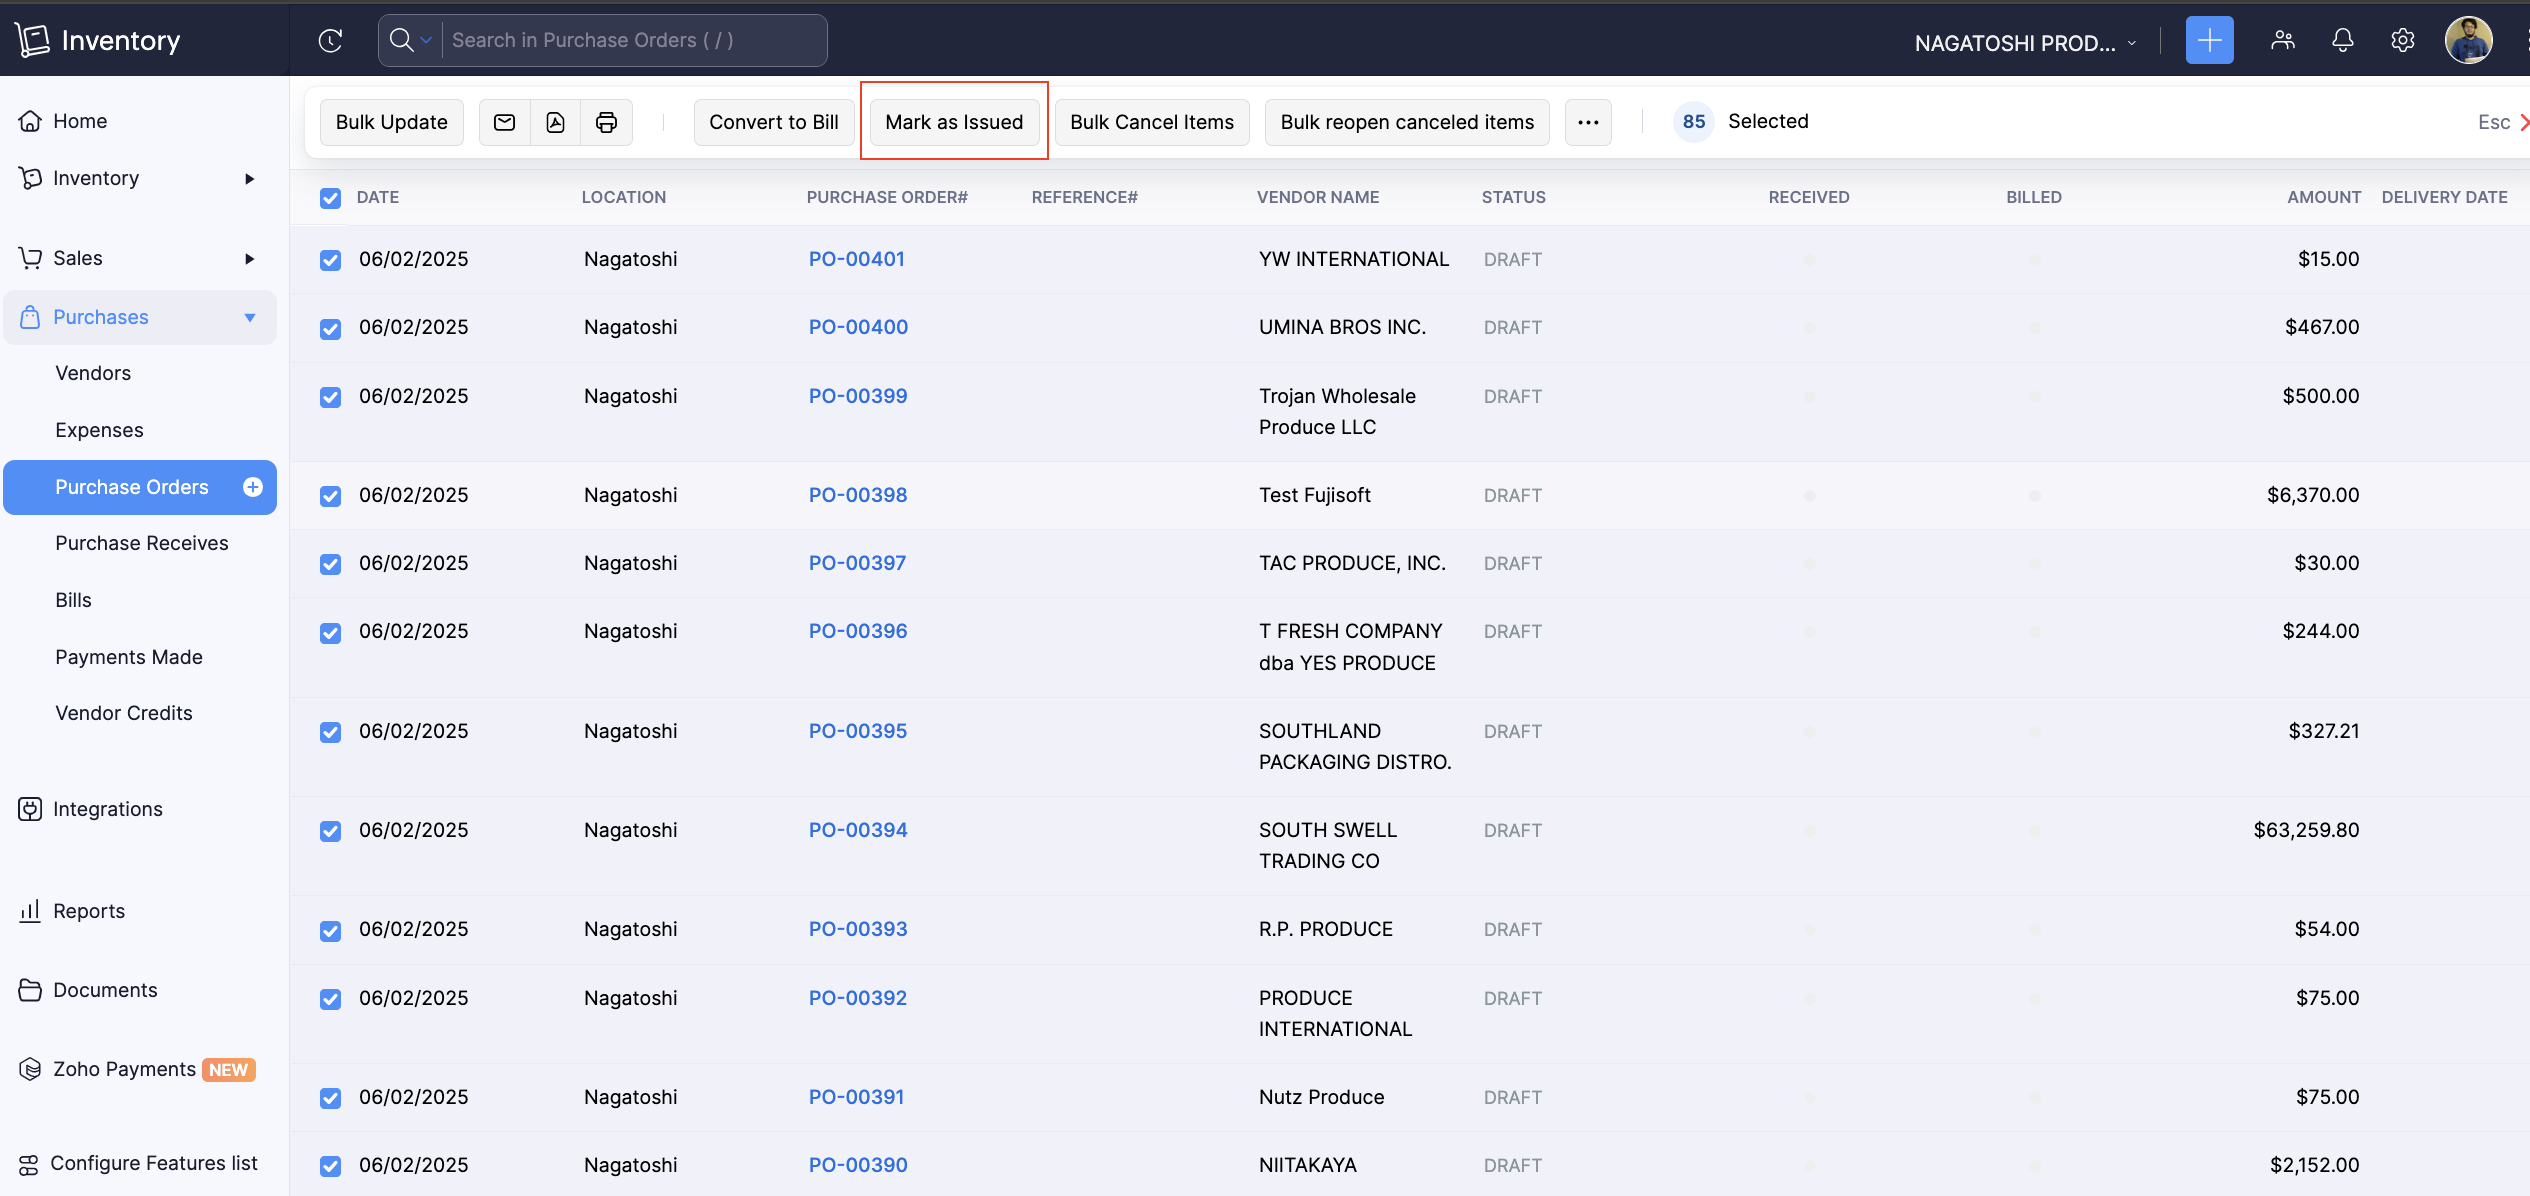
Task: Click the Integrations icon in sidebar
Action: click(x=30, y=809)
